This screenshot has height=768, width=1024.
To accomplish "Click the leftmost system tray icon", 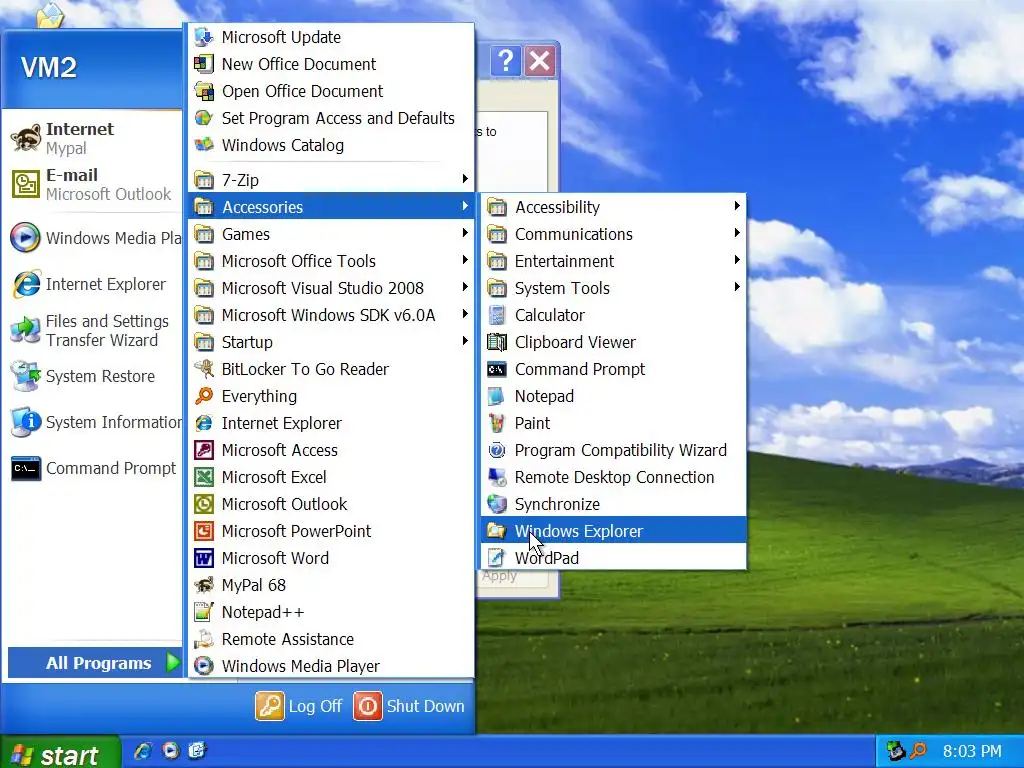I will click(895, 751).
